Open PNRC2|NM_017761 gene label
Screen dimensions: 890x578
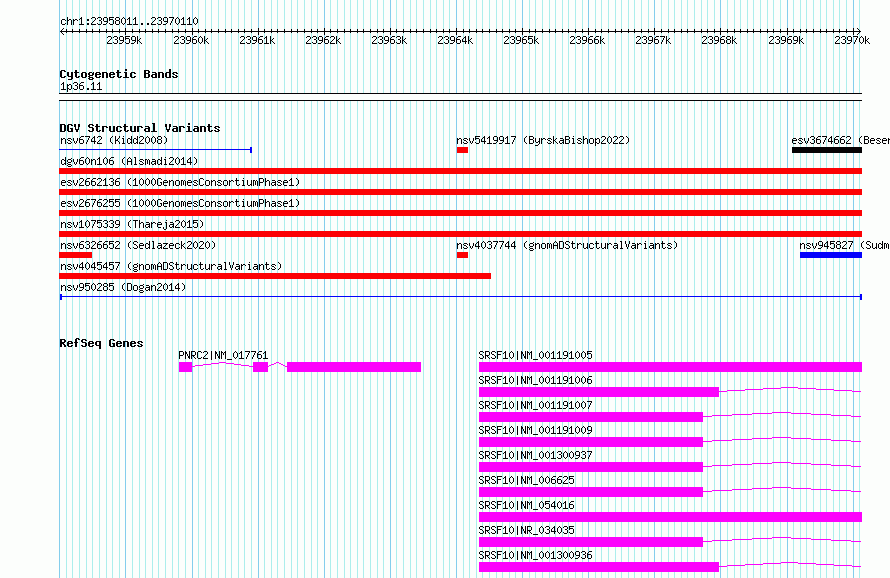[x=223, y=355]
